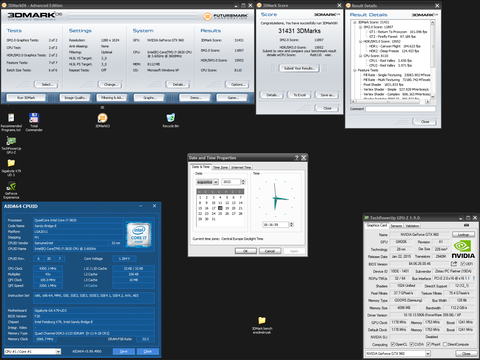Open the Internet Time tab
The height and width of the screenshot is (360, 480).
pyautogui.click(x=241, y=167)
